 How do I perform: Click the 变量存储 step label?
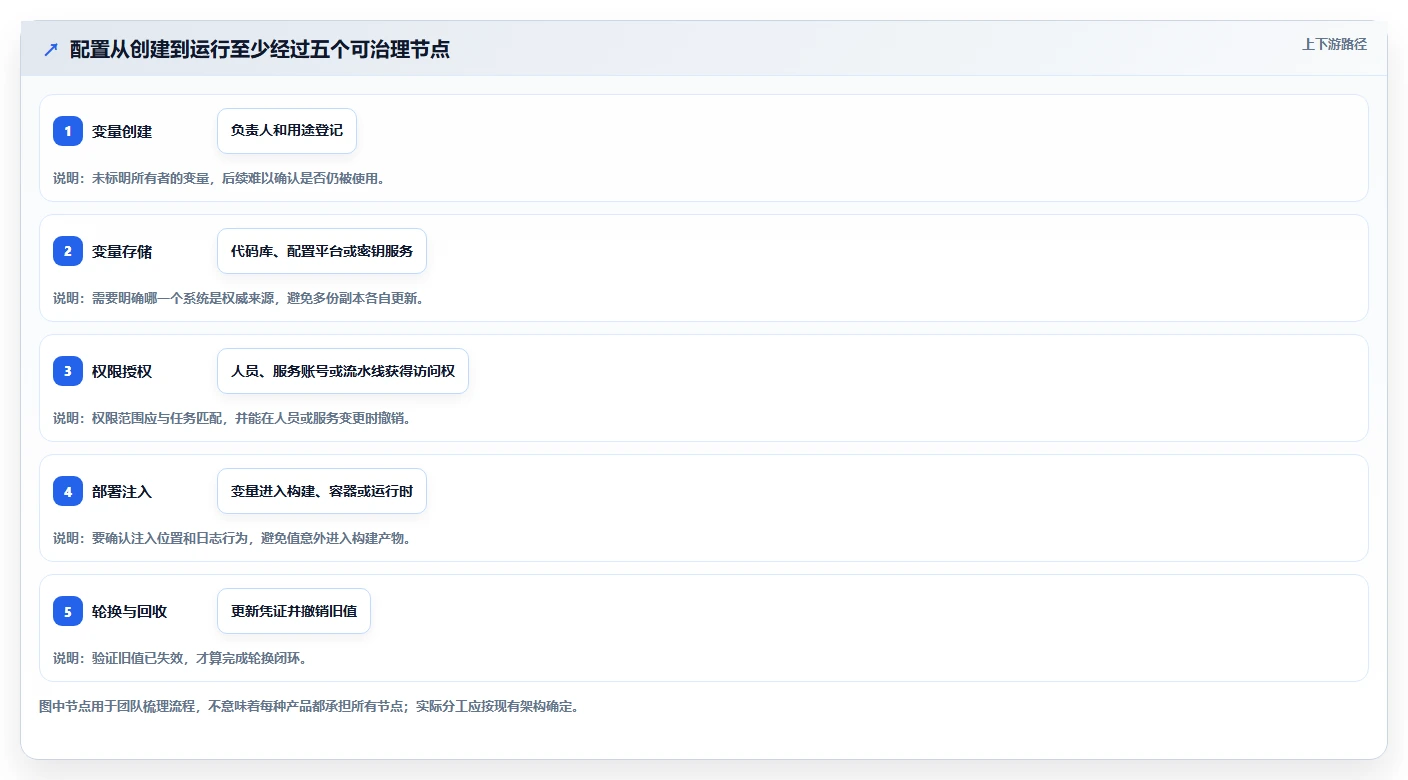tap(122, 251)
